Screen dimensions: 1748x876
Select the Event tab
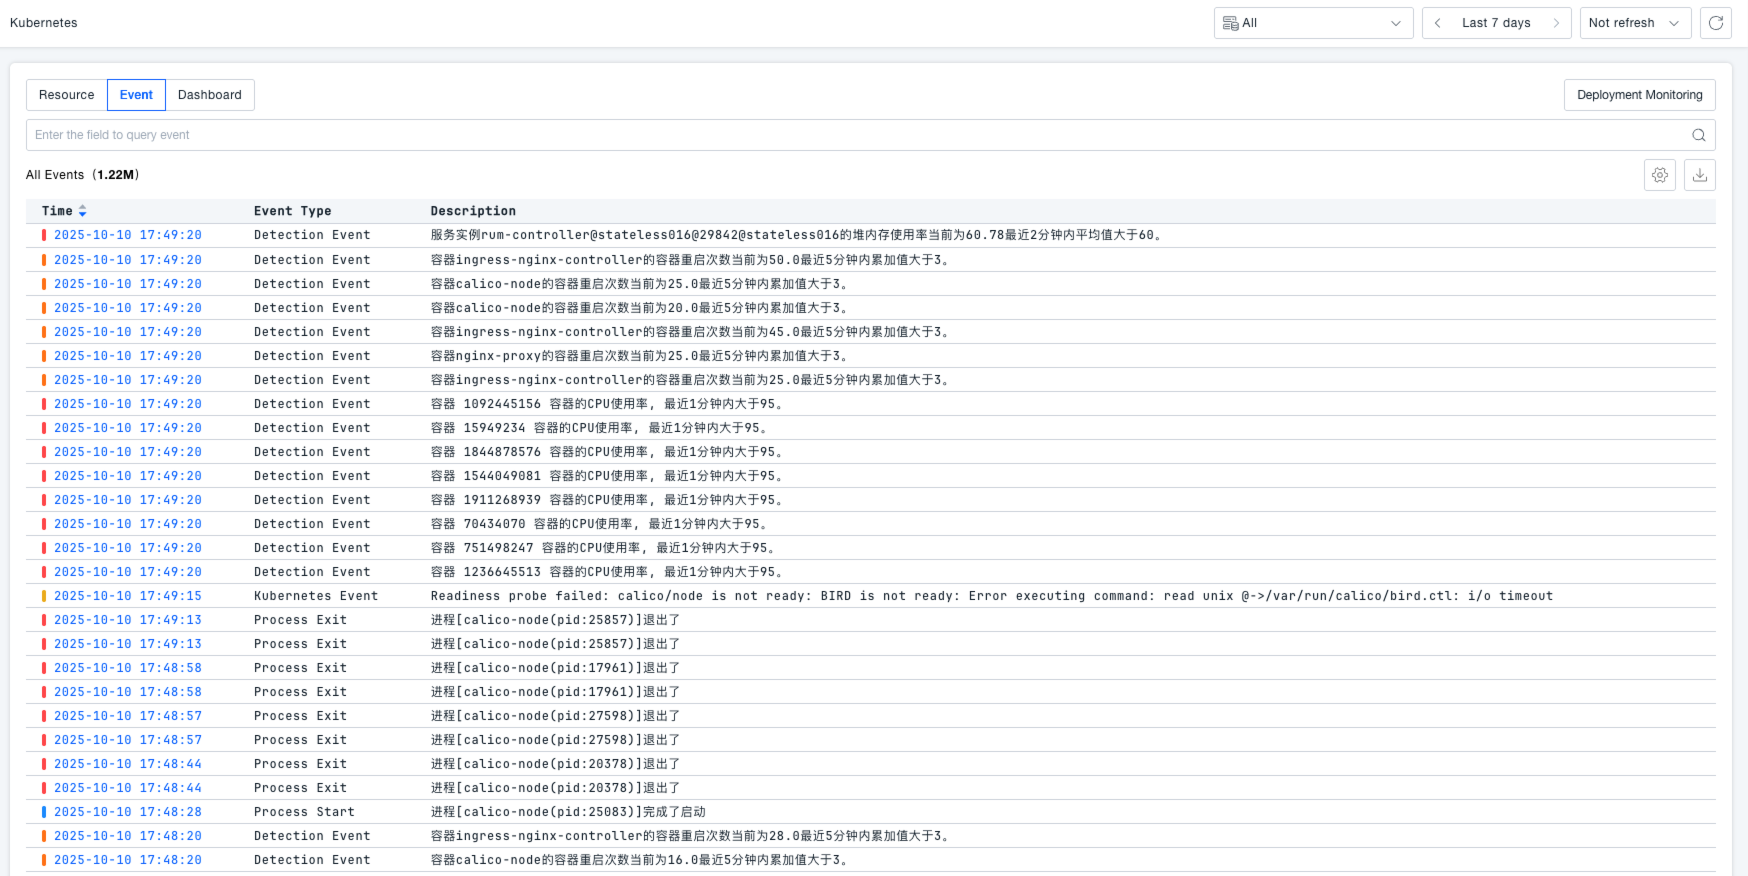click(136, 95)
